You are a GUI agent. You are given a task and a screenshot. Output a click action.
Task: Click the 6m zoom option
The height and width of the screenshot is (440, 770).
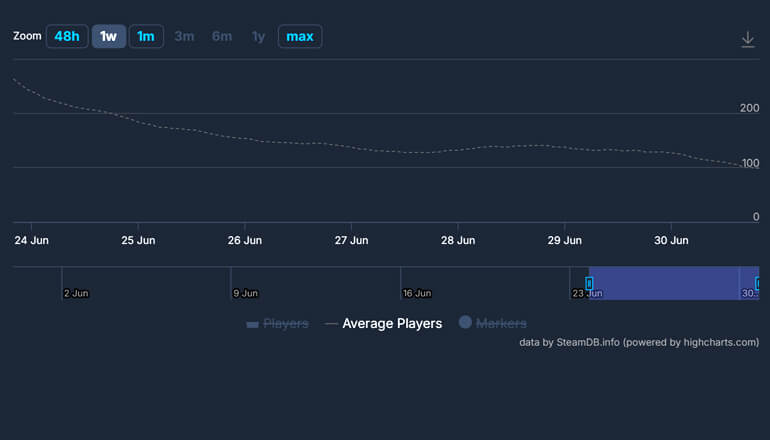[x=222, y=37]
